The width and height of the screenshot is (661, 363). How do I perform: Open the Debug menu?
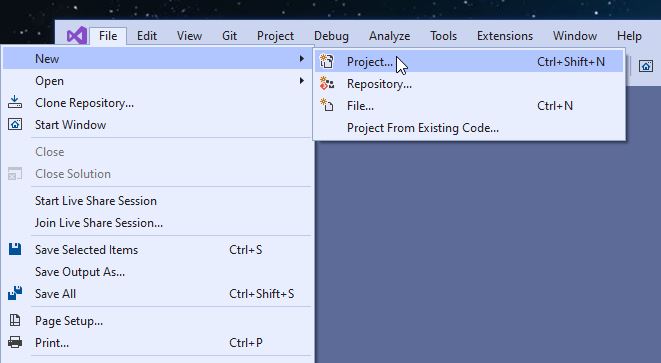click(331, 36)
